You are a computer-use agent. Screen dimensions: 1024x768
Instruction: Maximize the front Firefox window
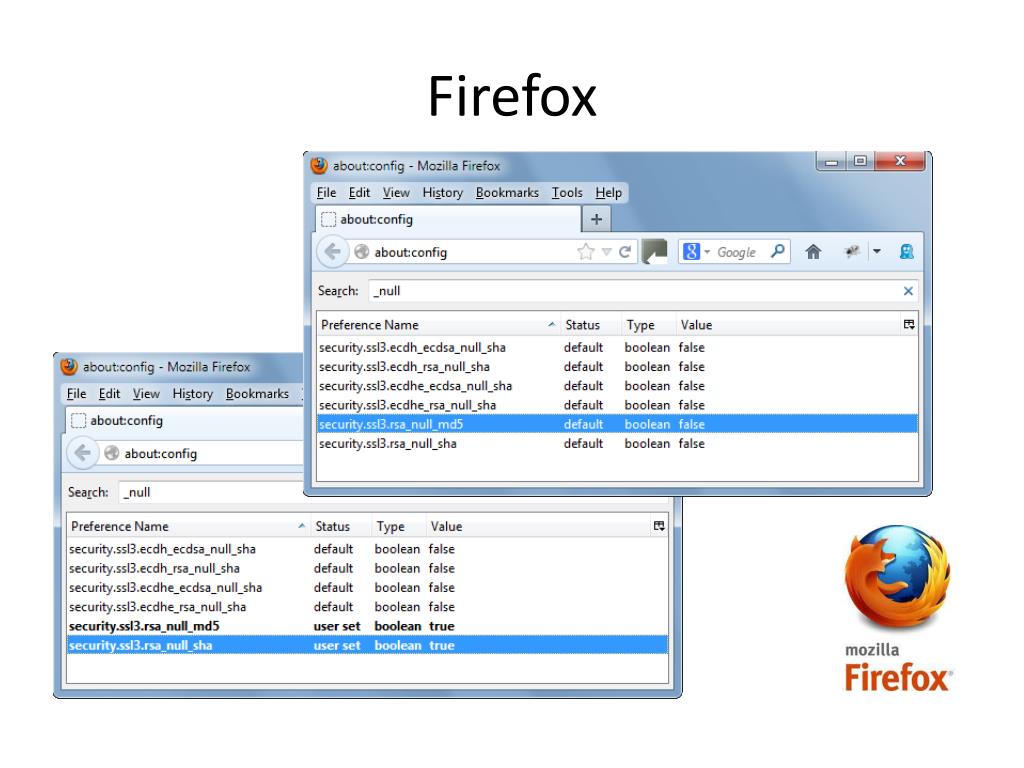click(861, 161)
